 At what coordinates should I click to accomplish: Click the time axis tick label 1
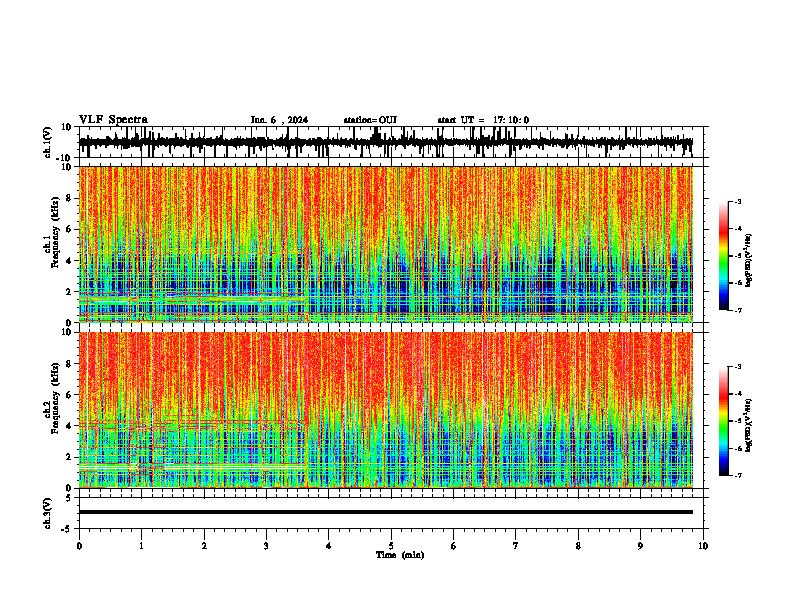(141, 546)
